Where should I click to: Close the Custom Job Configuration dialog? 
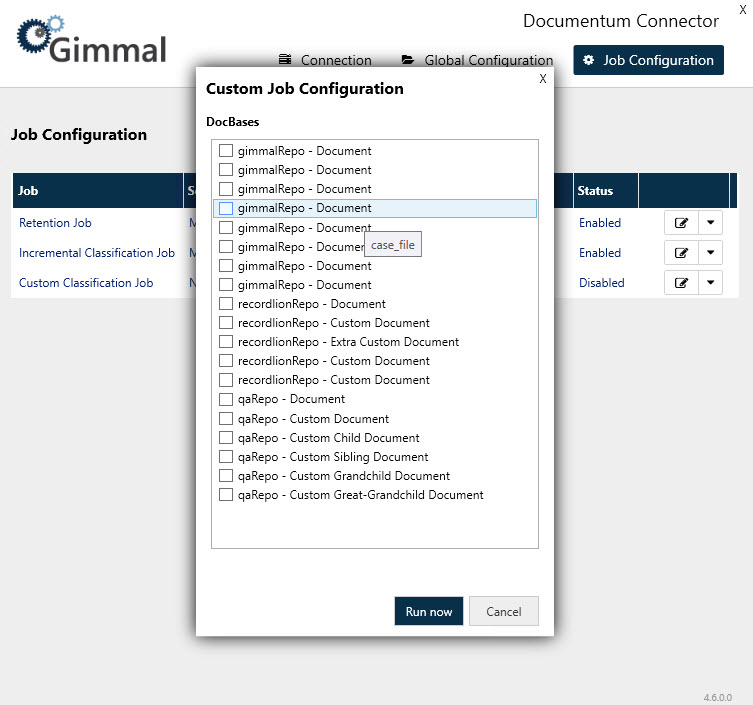543,79
